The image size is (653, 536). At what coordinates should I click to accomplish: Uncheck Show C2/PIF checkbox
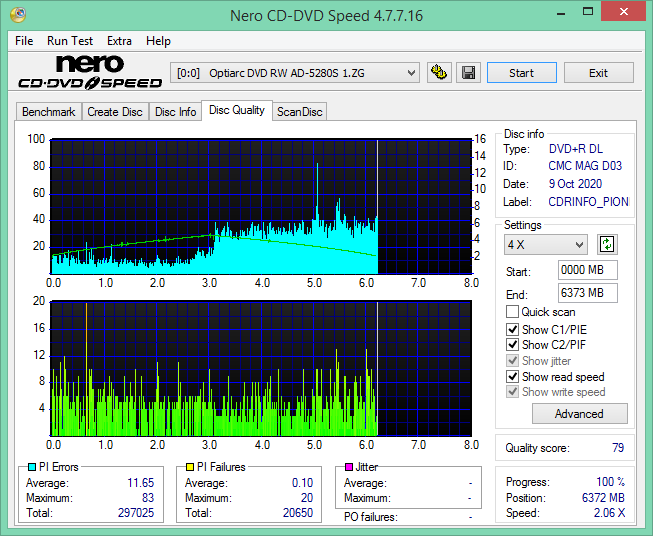512,344
